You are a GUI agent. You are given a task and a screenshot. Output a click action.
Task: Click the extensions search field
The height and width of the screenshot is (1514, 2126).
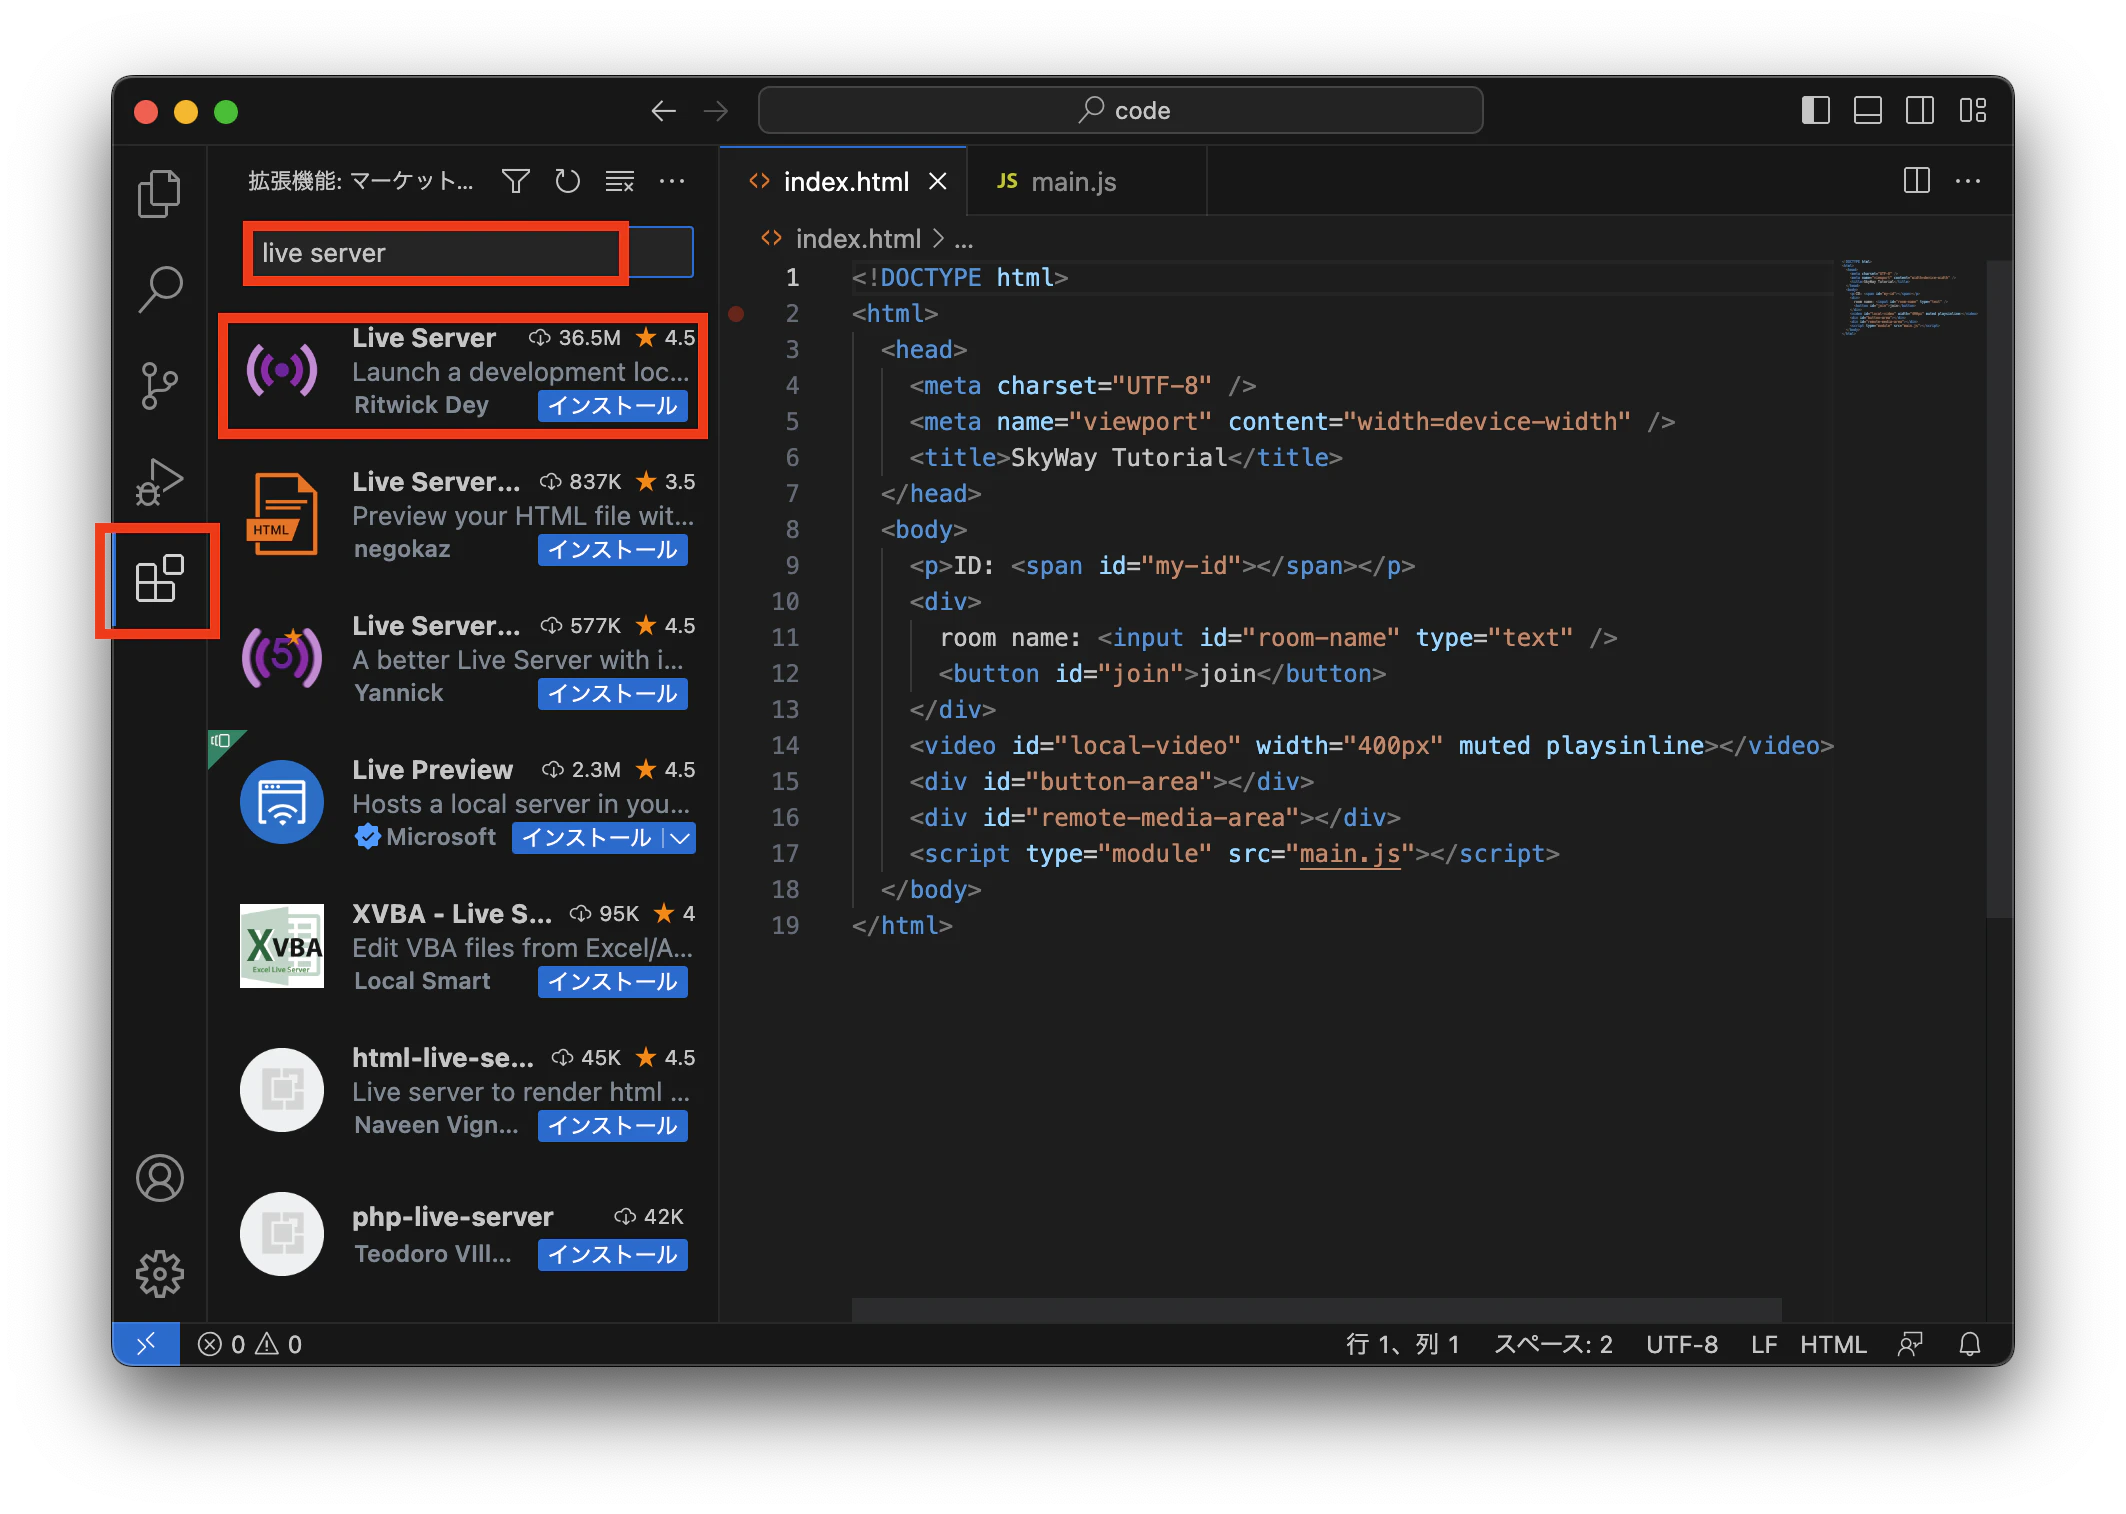pyautogui.click(x=469, y=253)
